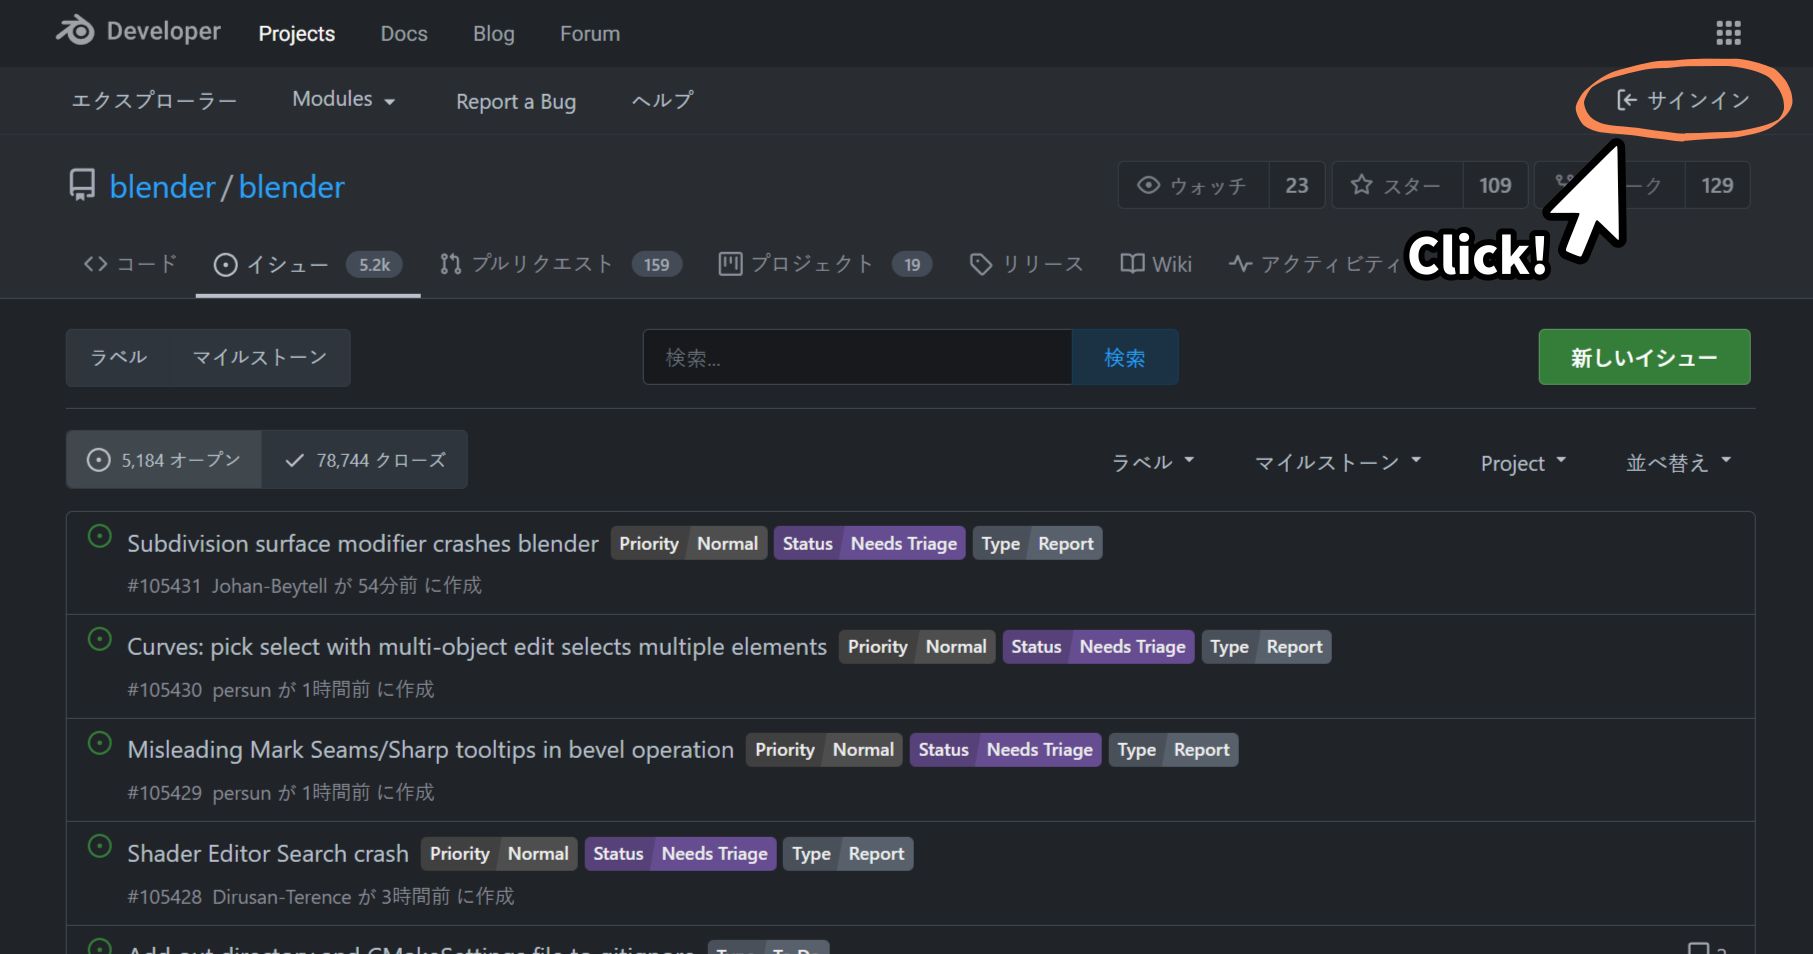Screen dimensions: 1813x954
Task: Open Dirusan-Terence's user profile link
Action: pos(282,896)
